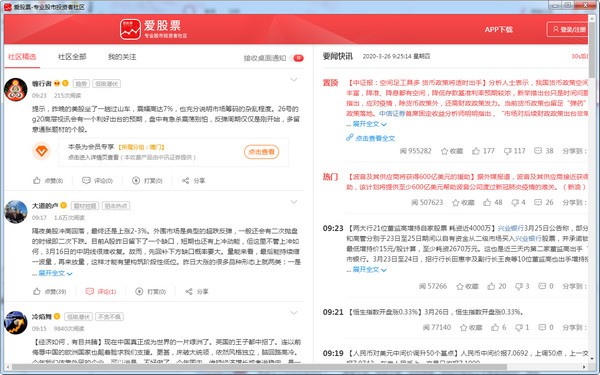600x375 pixels.
Task: Click the orange member diamond icon
Action: [41, 151]
